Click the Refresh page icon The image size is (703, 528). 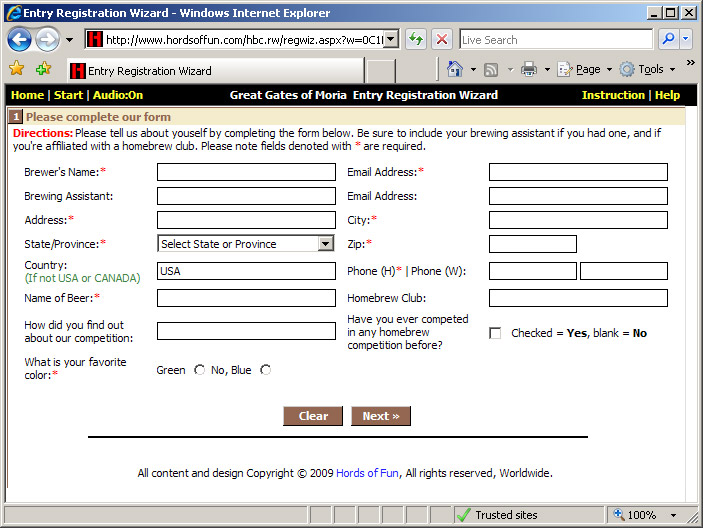coord(415,40)
